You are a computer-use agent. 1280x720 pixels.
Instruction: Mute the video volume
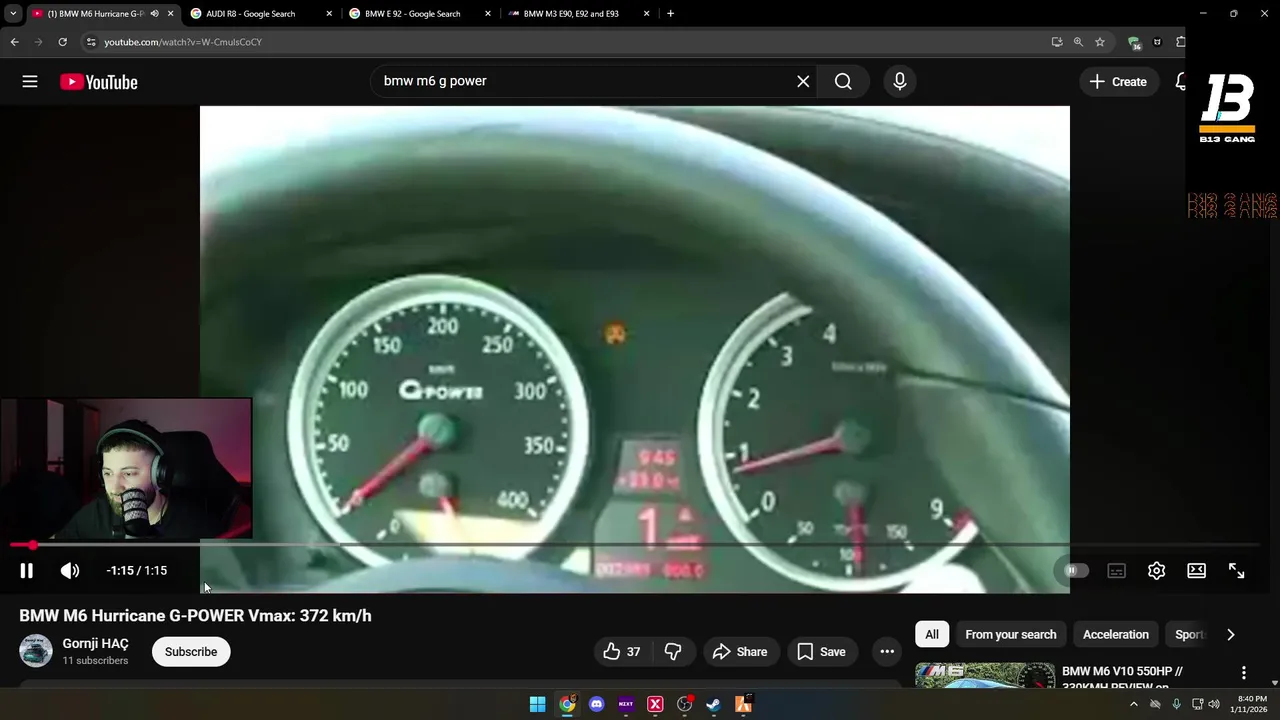(x=70, y=570)
